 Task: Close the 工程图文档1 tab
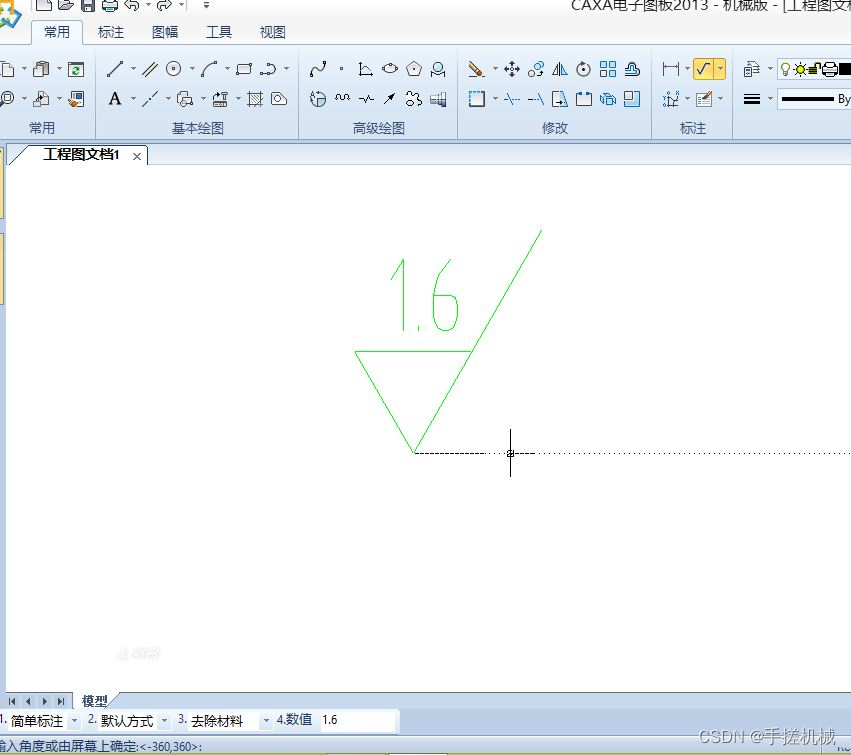point(137,156)
